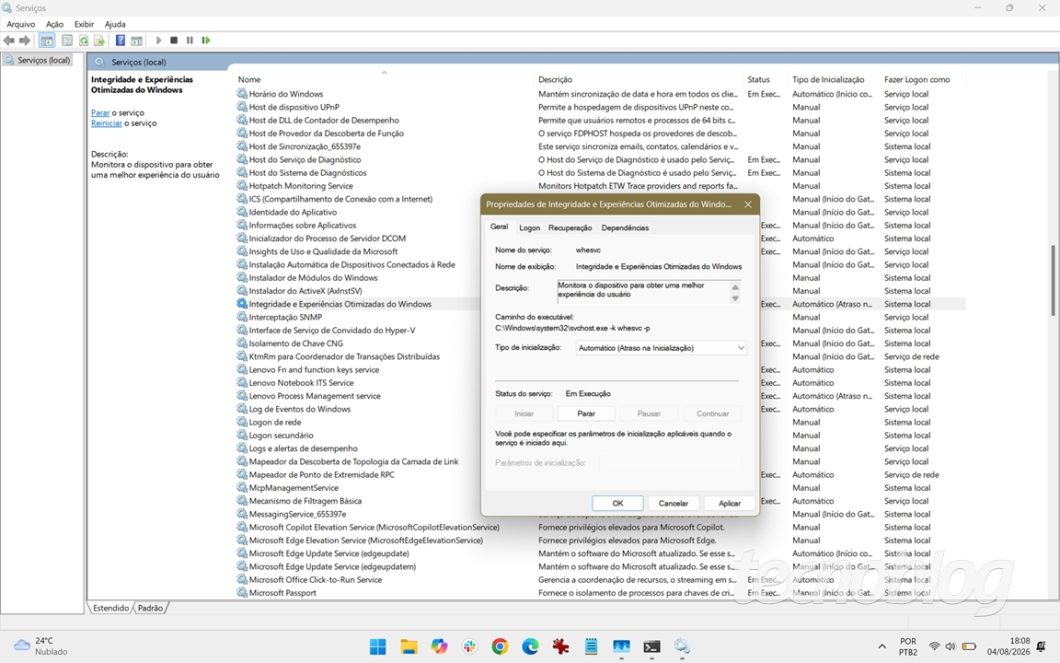Click the battery icon in system tray
Screen dimensions: 1060x663
969,647
